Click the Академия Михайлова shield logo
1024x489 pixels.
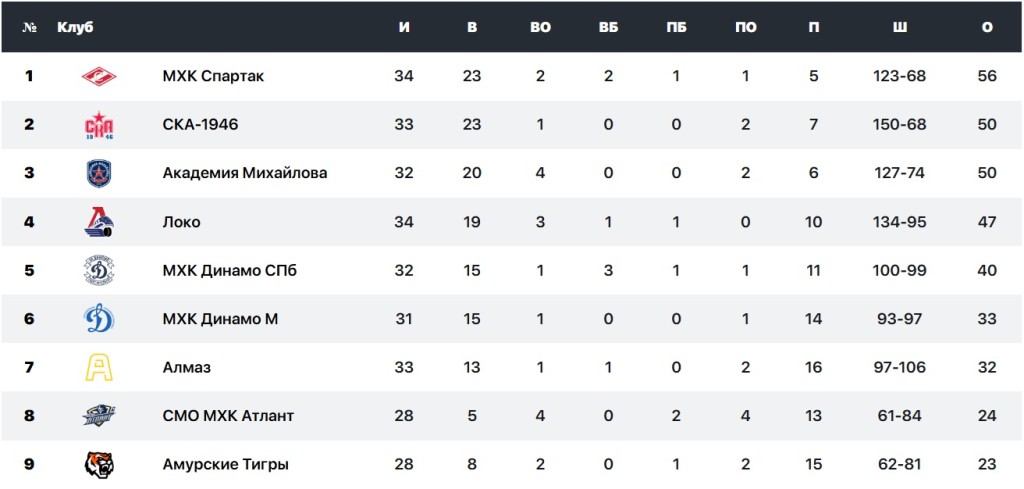pos(99,173)
